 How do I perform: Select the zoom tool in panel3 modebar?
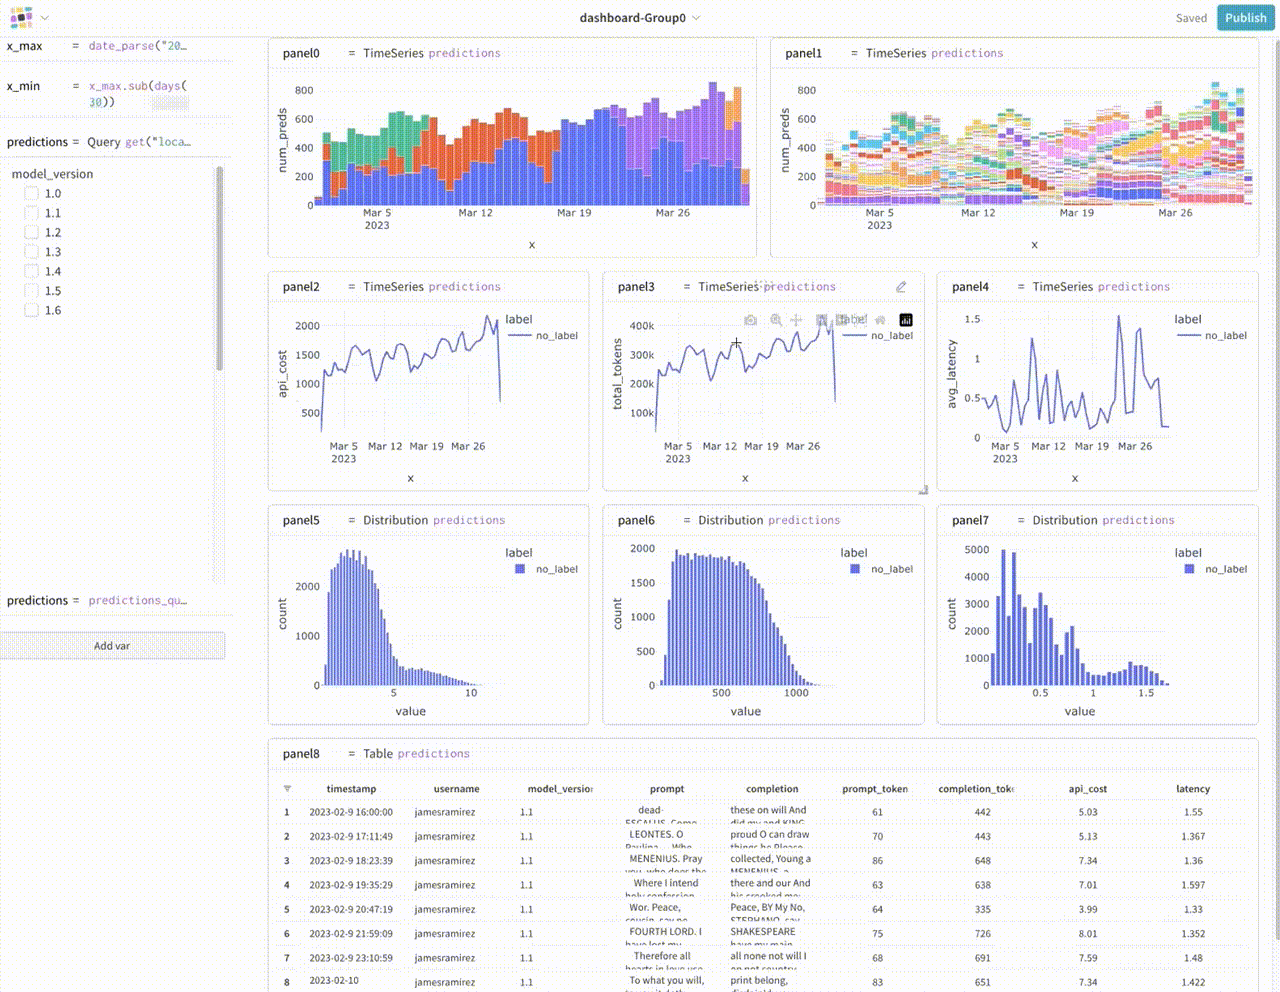[776, 320]
